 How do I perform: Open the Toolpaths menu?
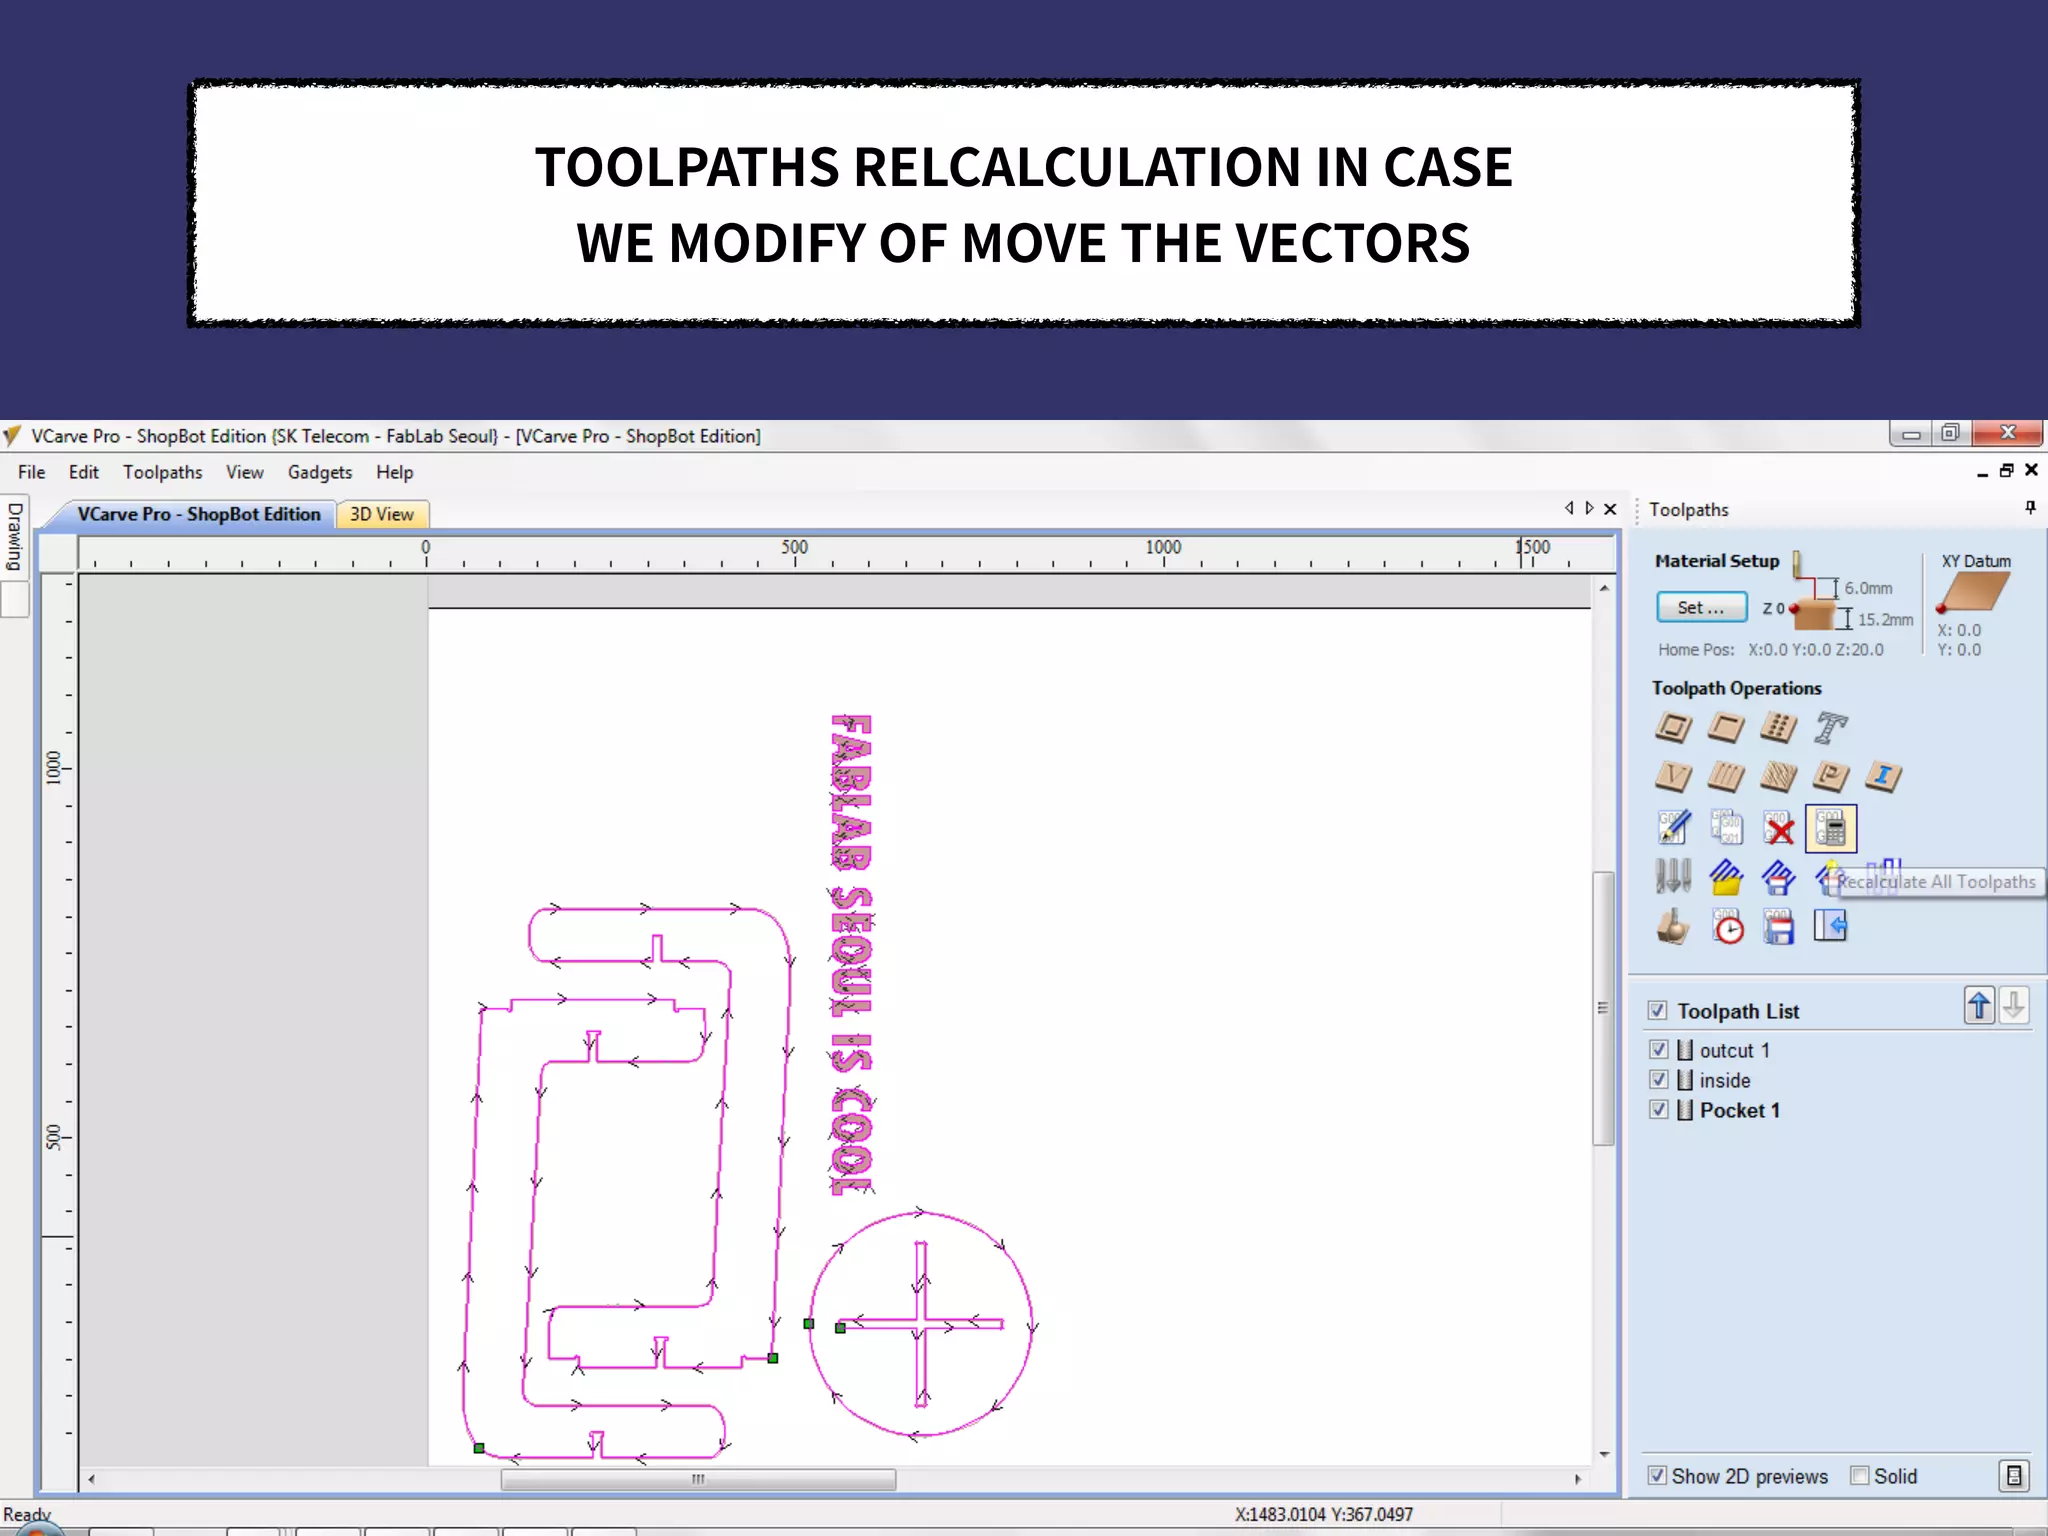pyautogui.click(x=162, y=472)
